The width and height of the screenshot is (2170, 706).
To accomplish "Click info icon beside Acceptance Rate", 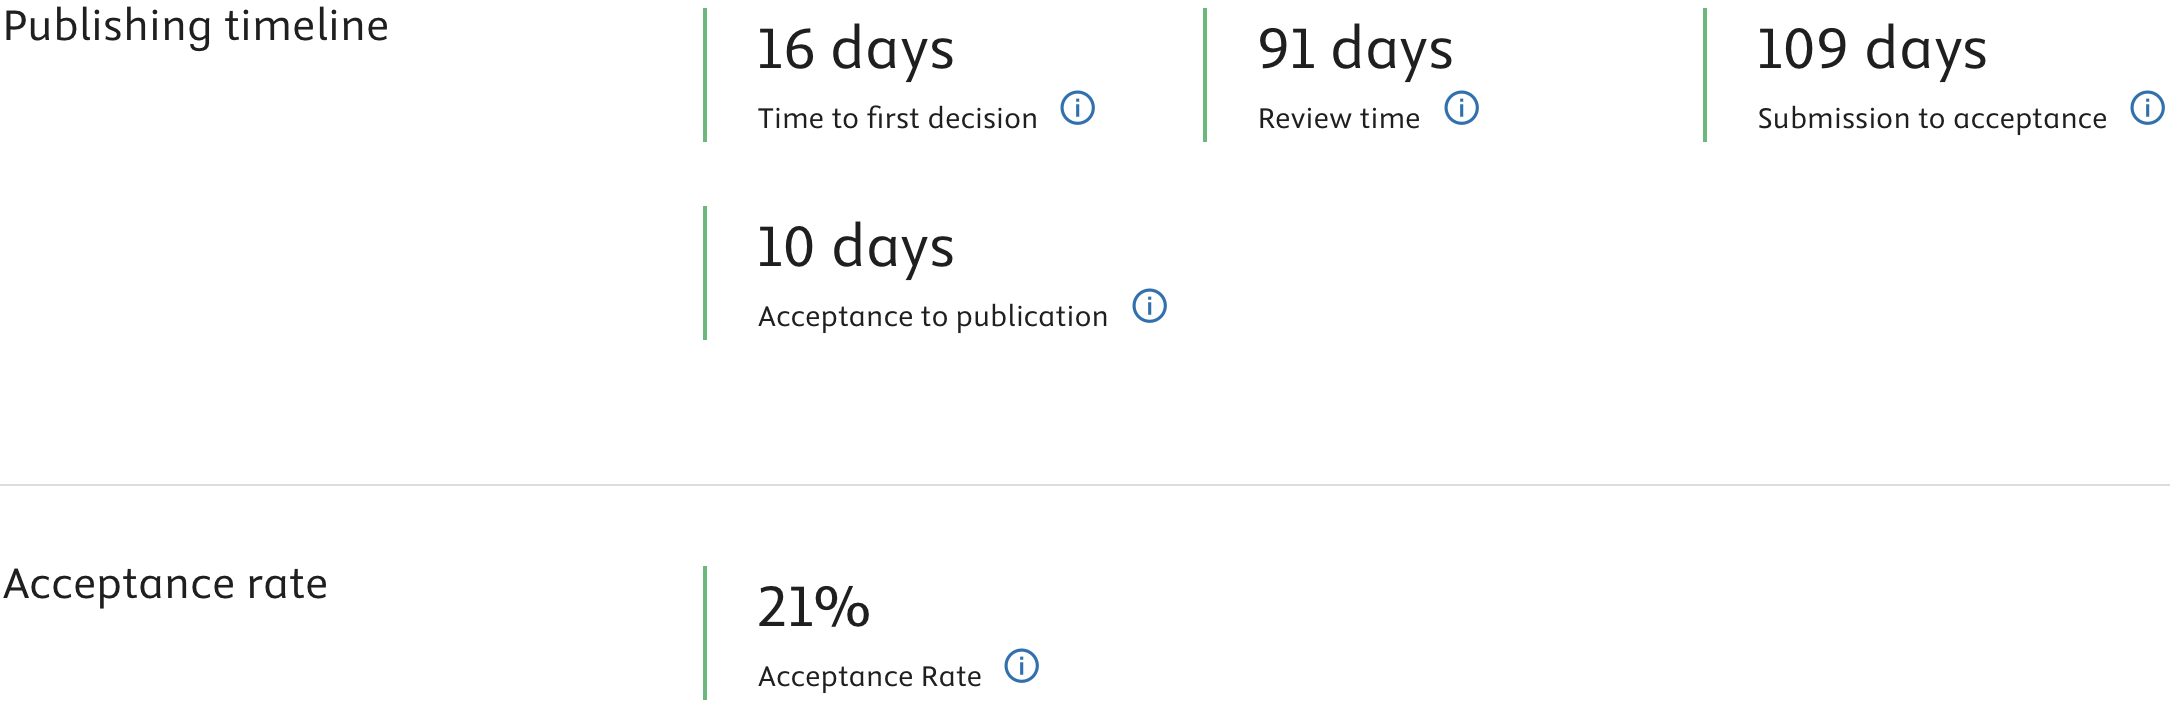I will pyautogui.click(x=1021, y=666).
